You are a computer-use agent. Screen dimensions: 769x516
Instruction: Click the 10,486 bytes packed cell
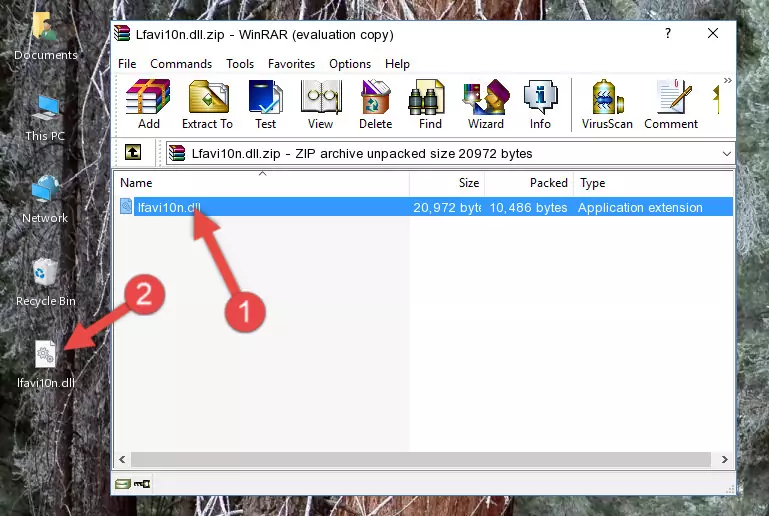coord(528,207)
